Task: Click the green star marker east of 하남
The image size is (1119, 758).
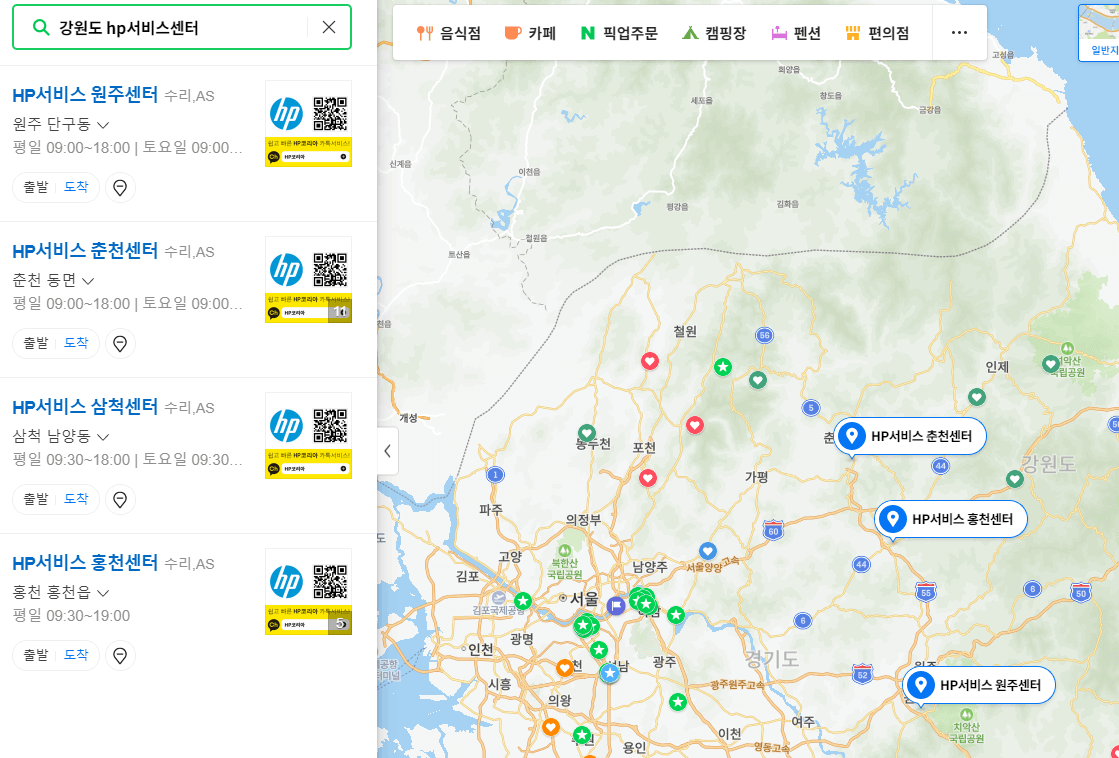Action: pyautogui.click(x=676, y=614)
